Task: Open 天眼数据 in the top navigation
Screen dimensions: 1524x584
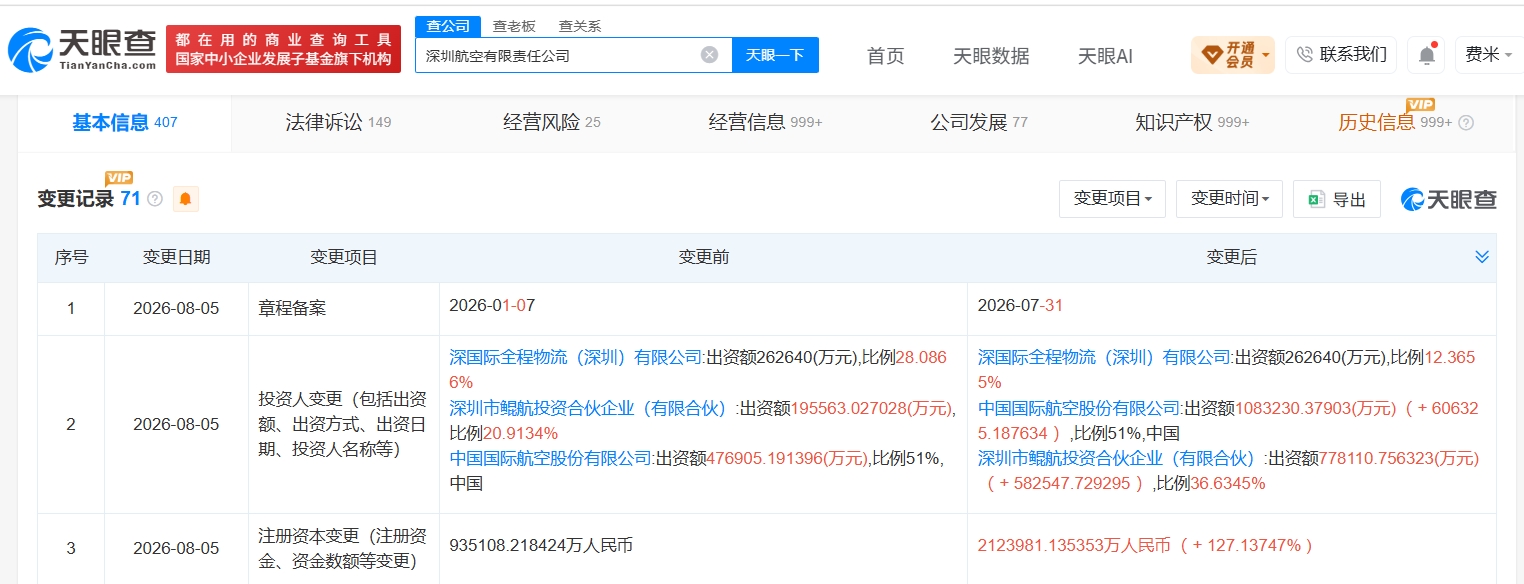Action: pyautogui.click(x=991, y=56)
